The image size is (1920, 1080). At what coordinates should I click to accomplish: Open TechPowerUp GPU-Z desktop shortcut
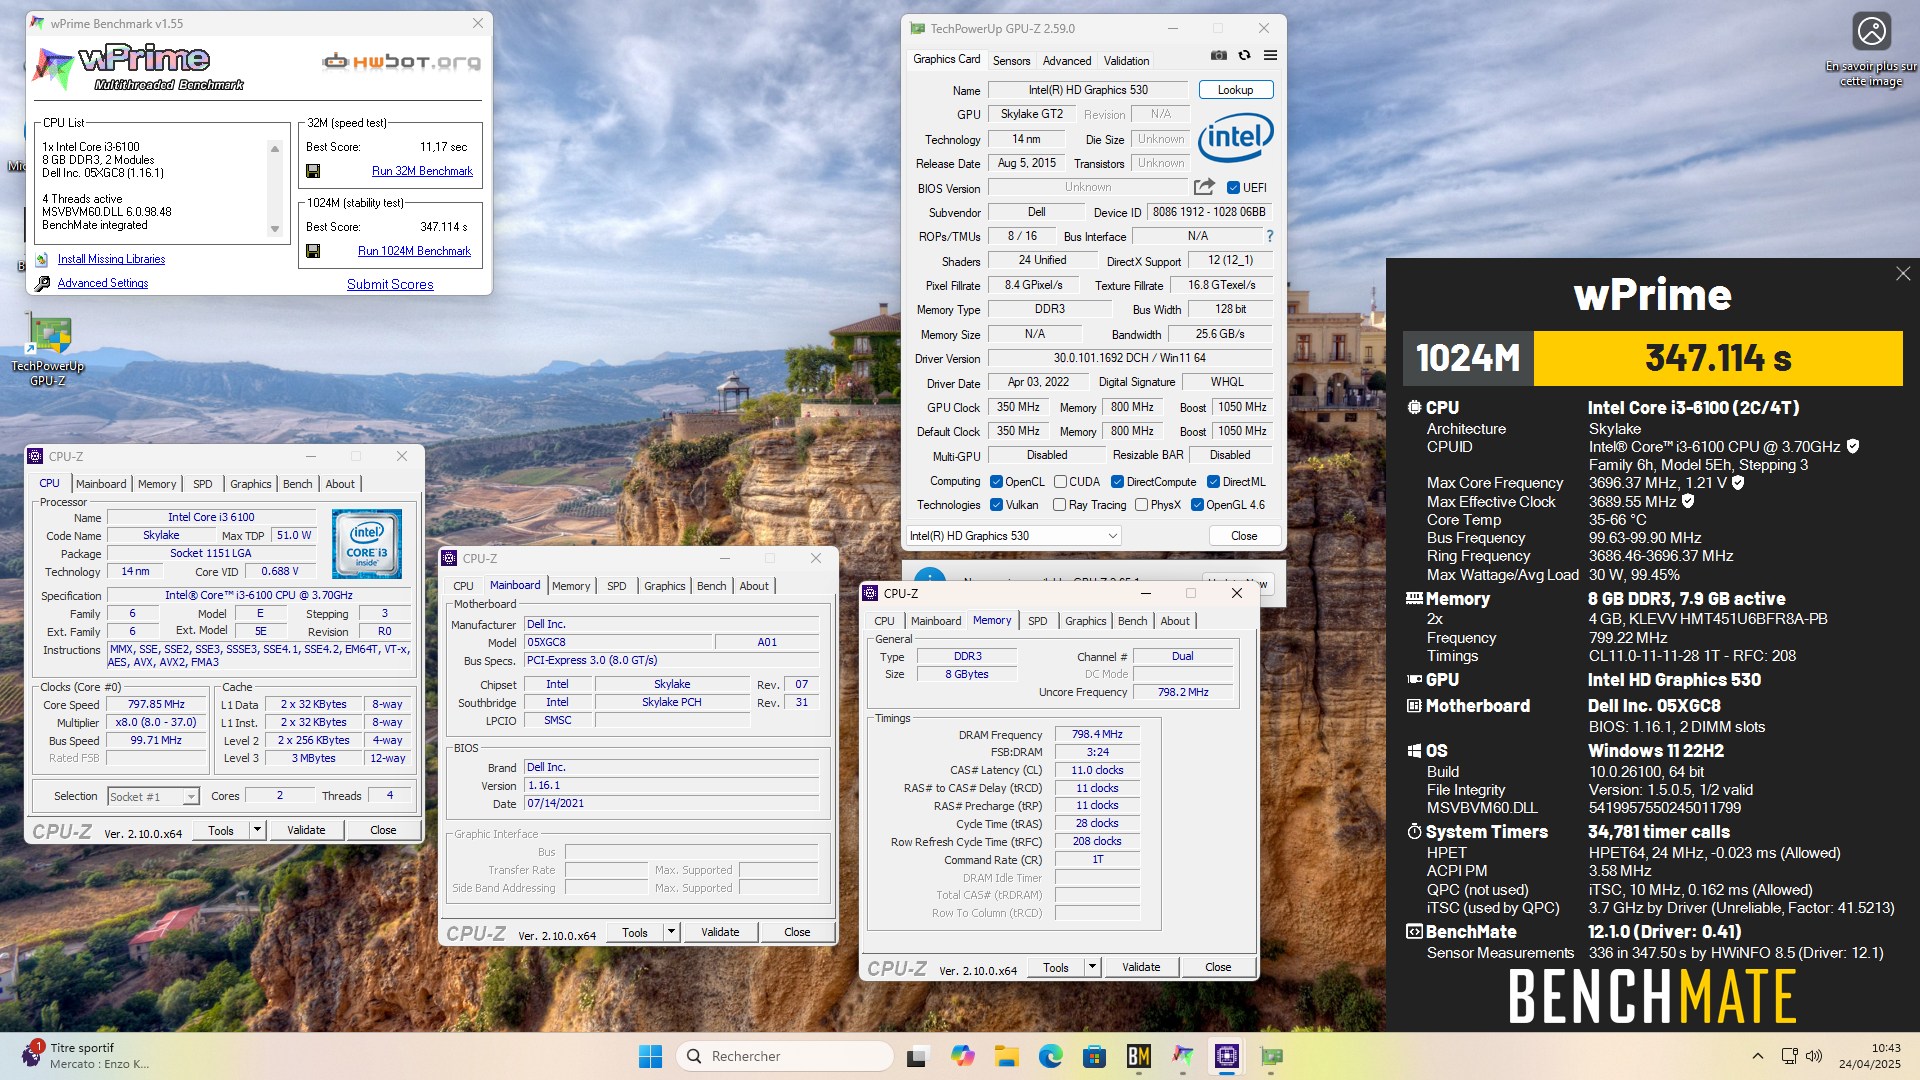48,350
